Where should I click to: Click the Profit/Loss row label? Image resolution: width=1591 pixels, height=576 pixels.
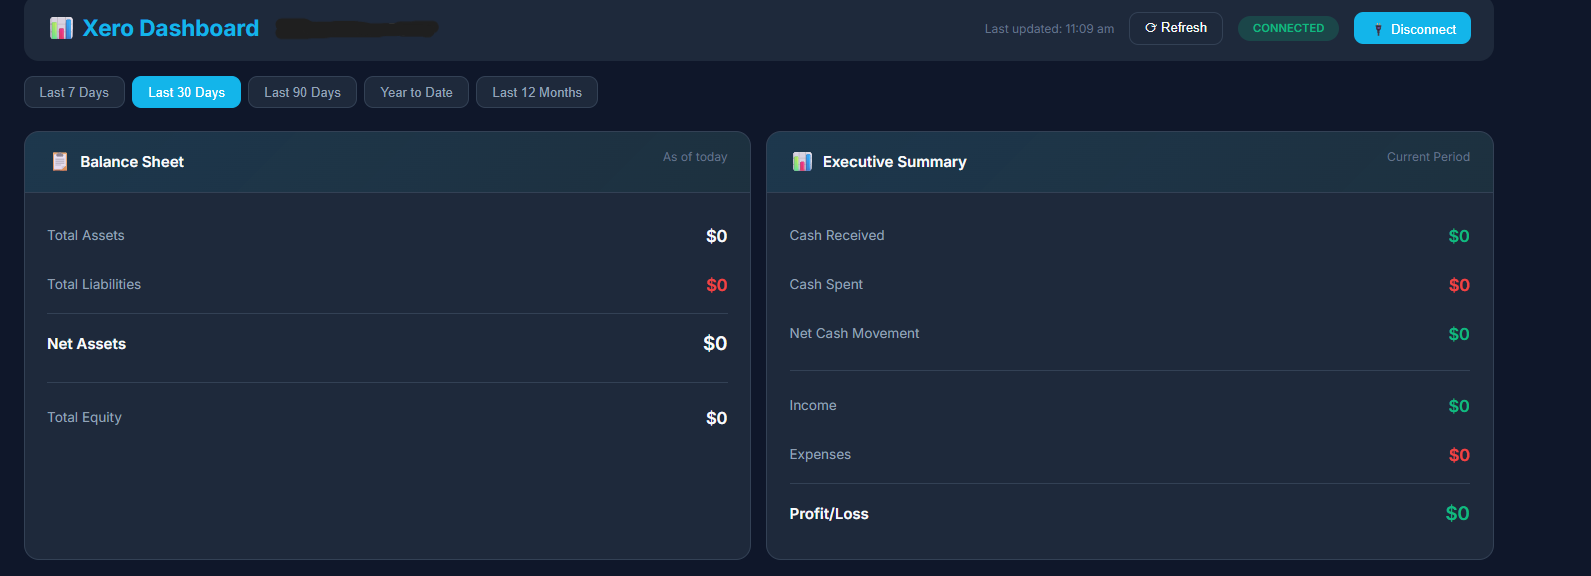[829, 514]
